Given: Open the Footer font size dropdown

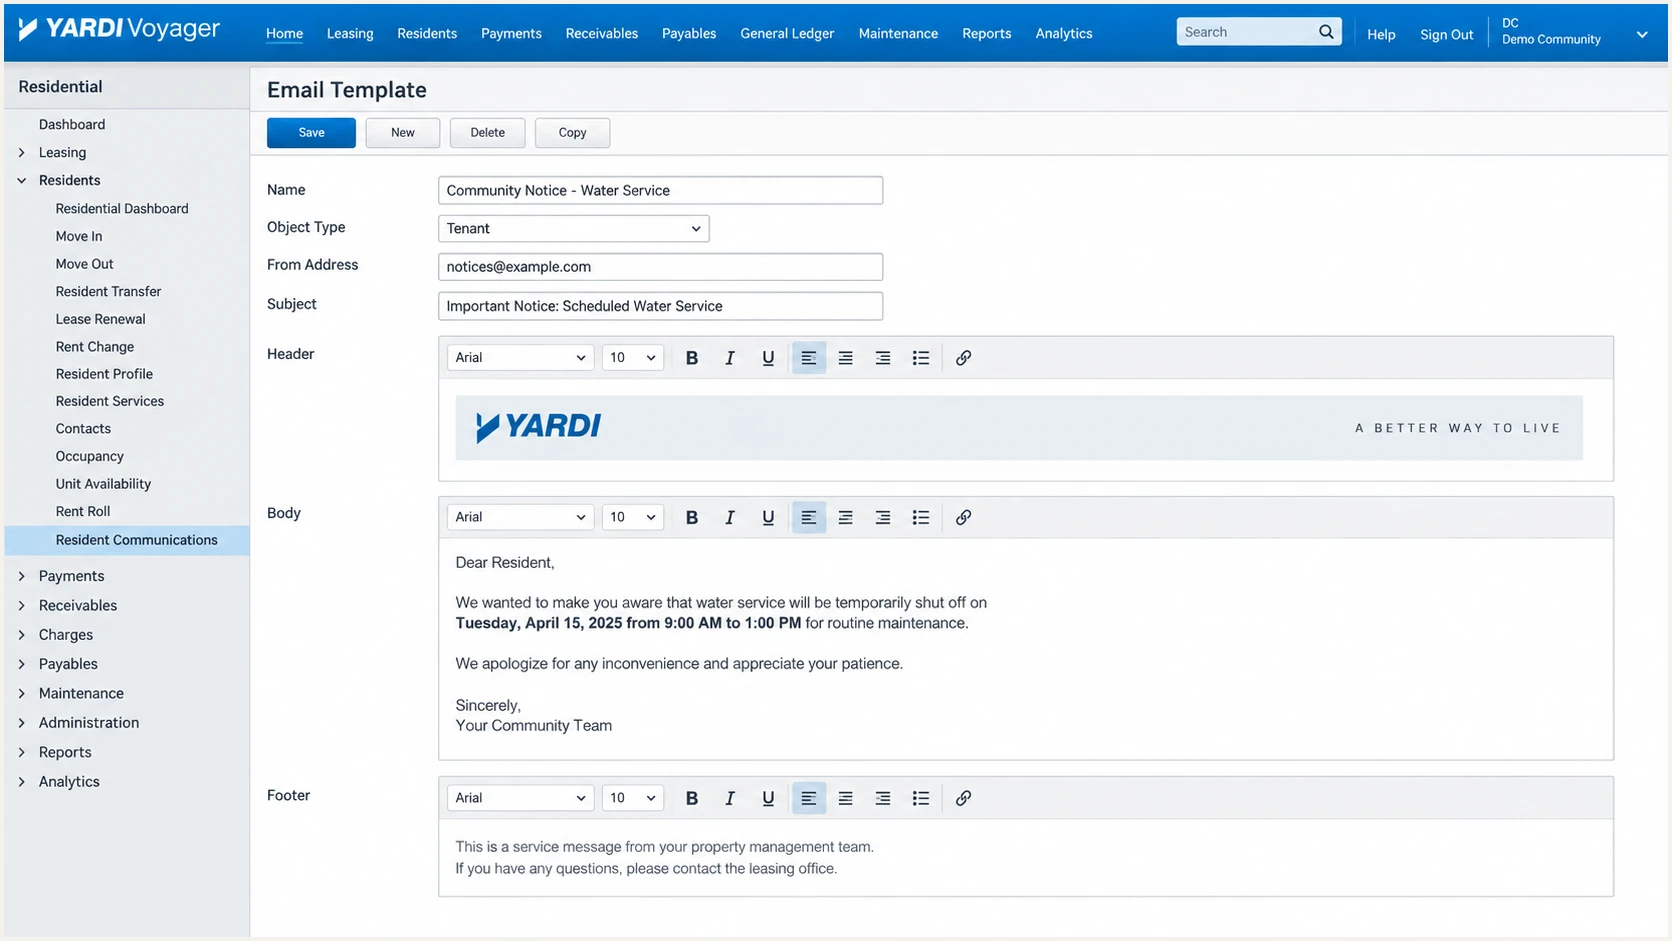Looking at the screenshot, I should point(633,798).
